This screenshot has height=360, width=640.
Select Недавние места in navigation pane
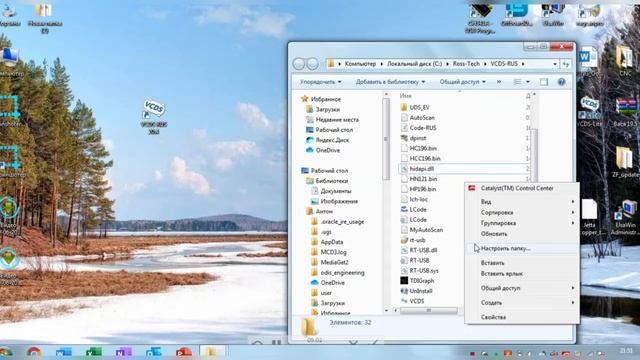(x=337, y=120)
